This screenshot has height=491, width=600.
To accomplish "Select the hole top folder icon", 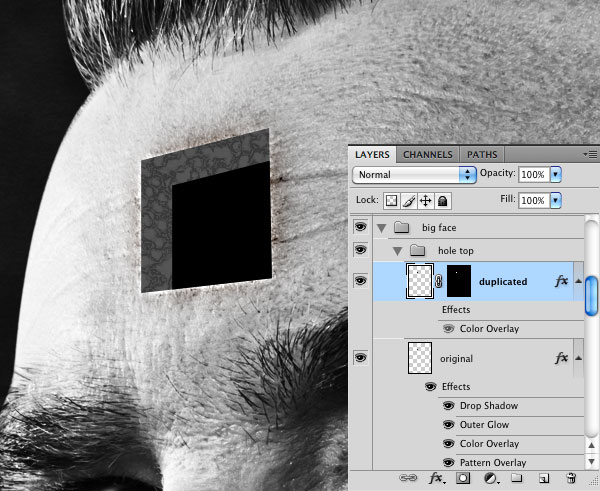I will coord(417,250).
